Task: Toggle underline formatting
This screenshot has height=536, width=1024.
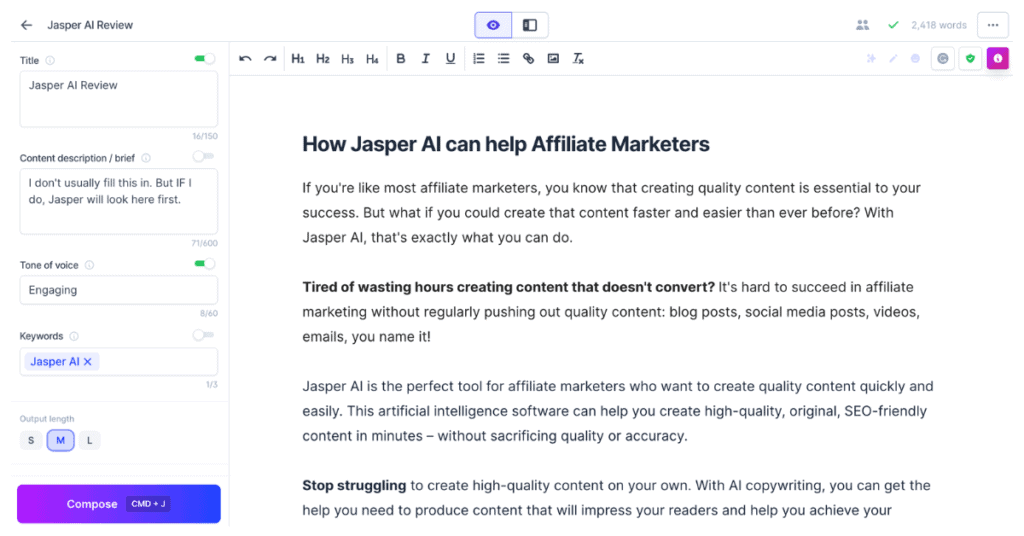Action: [x=450, y=59]
